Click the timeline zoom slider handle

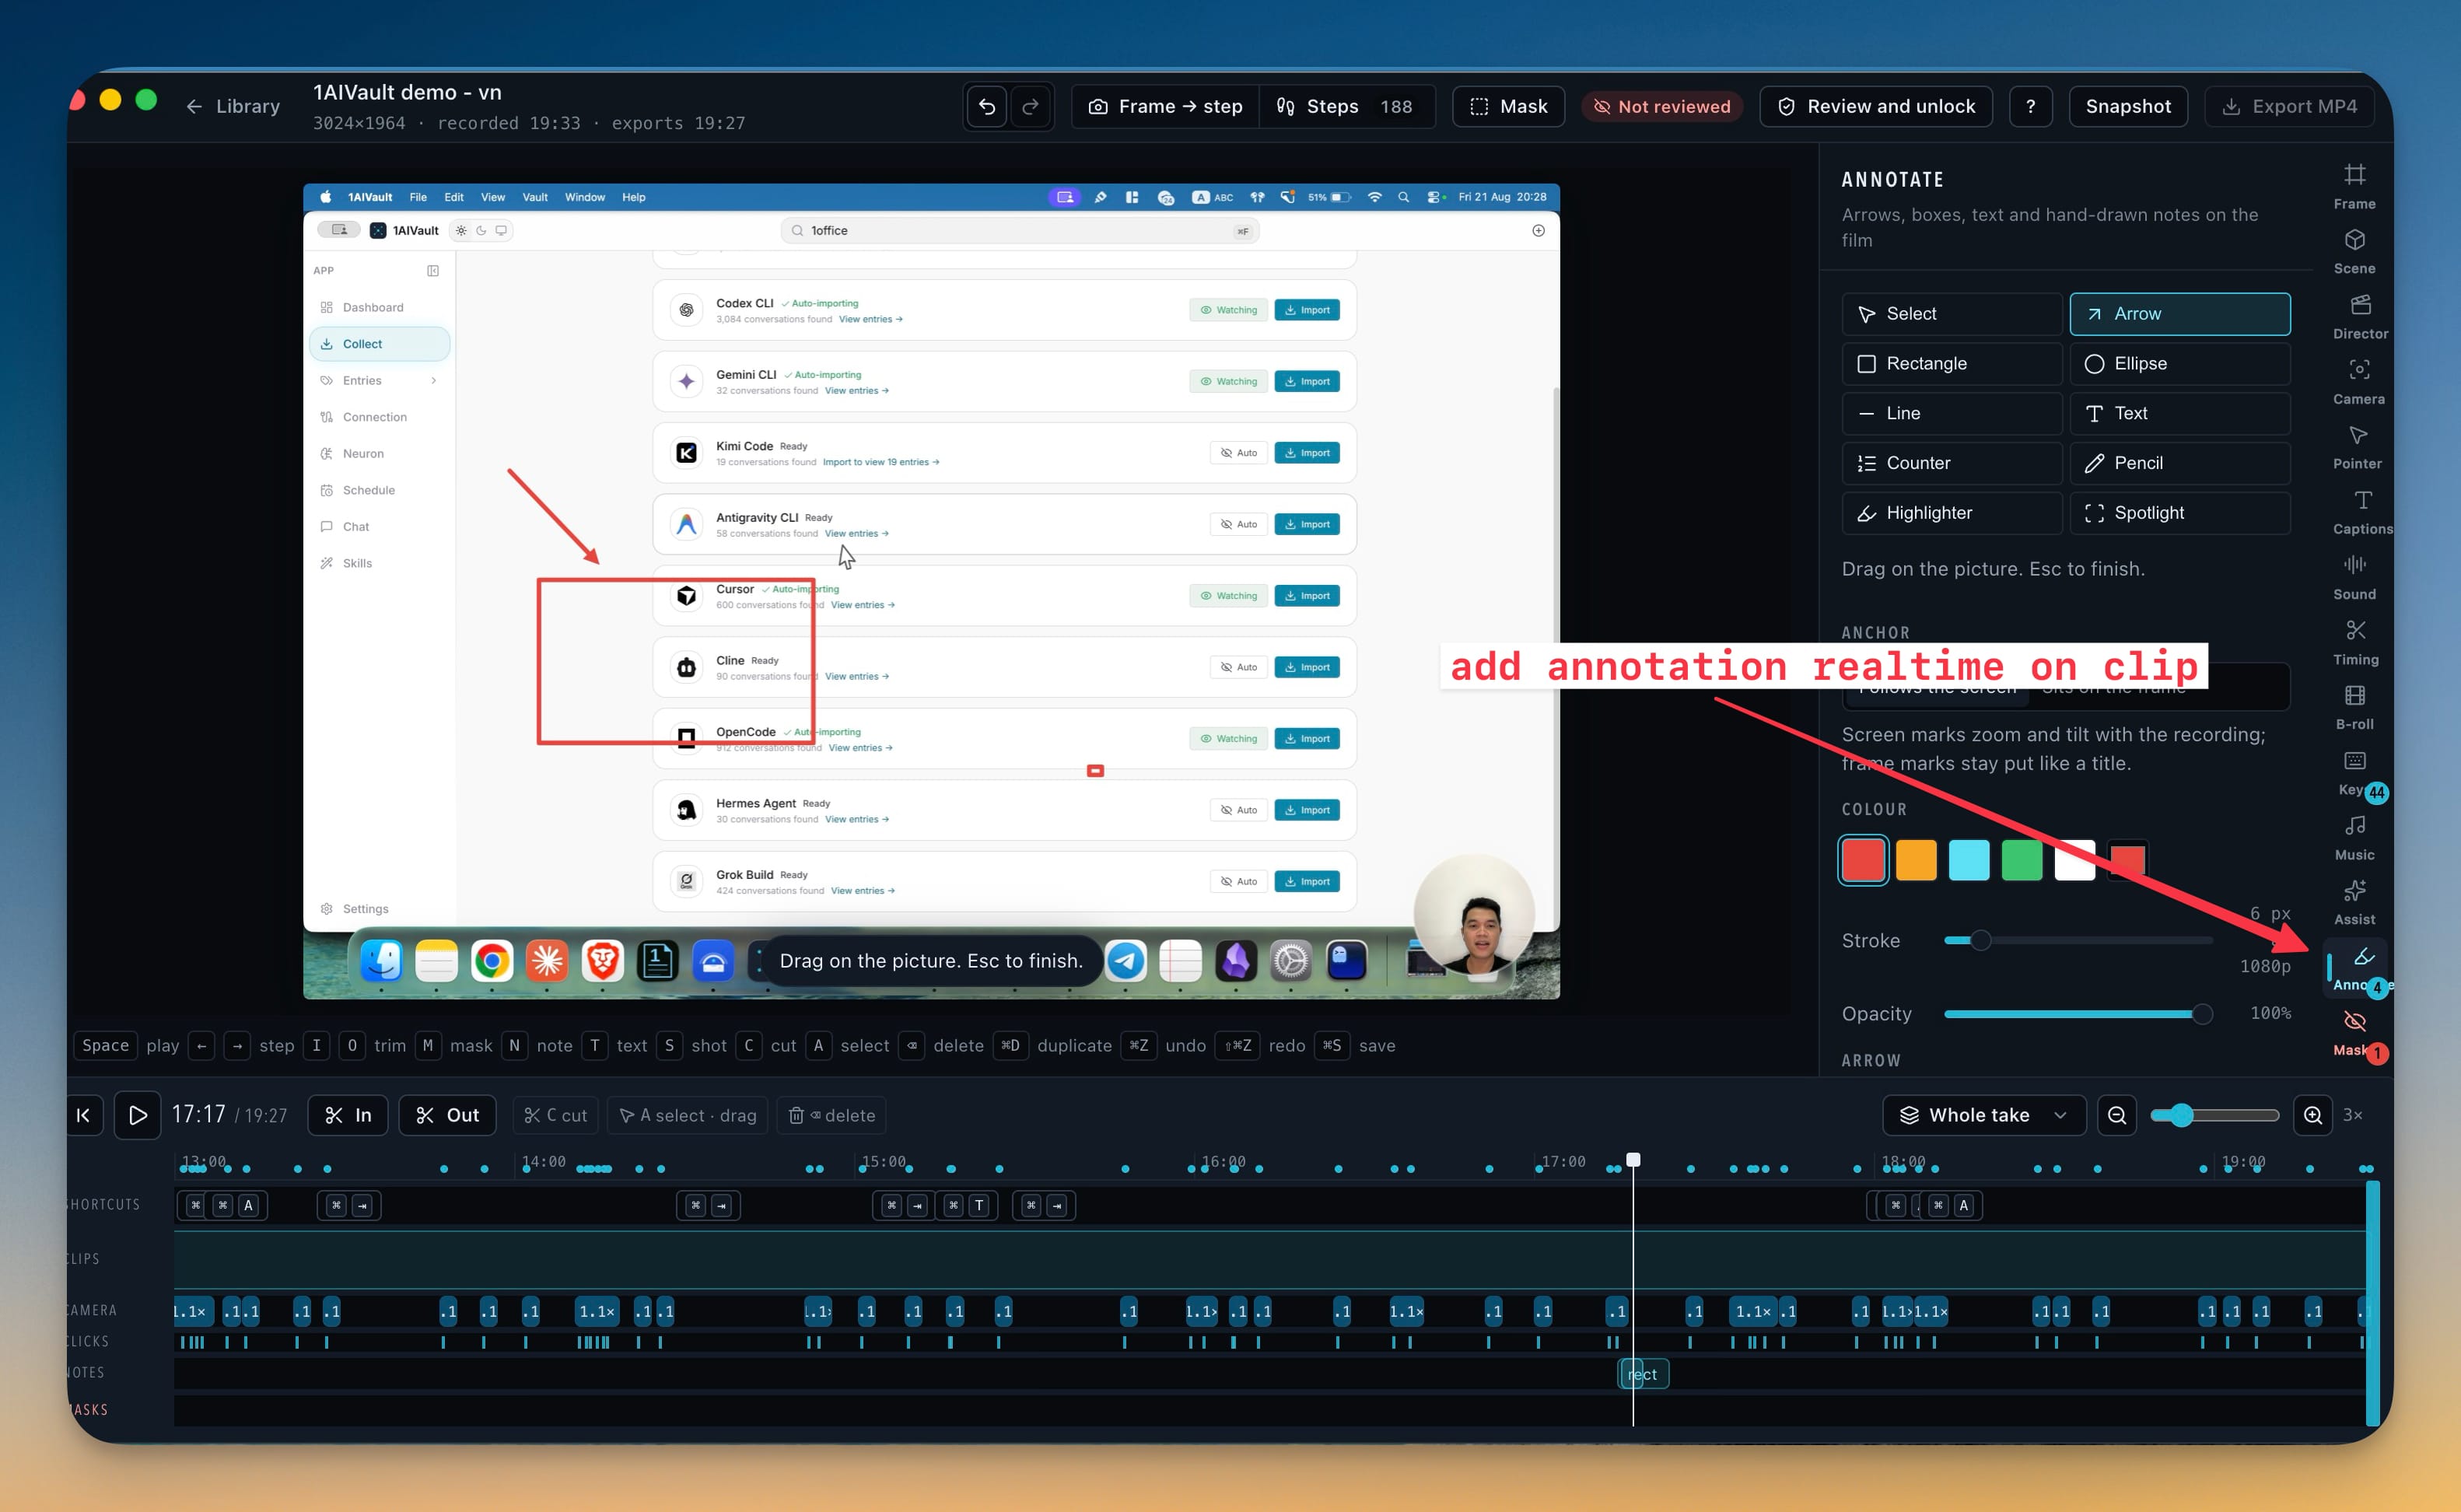coord(2181,1115)
